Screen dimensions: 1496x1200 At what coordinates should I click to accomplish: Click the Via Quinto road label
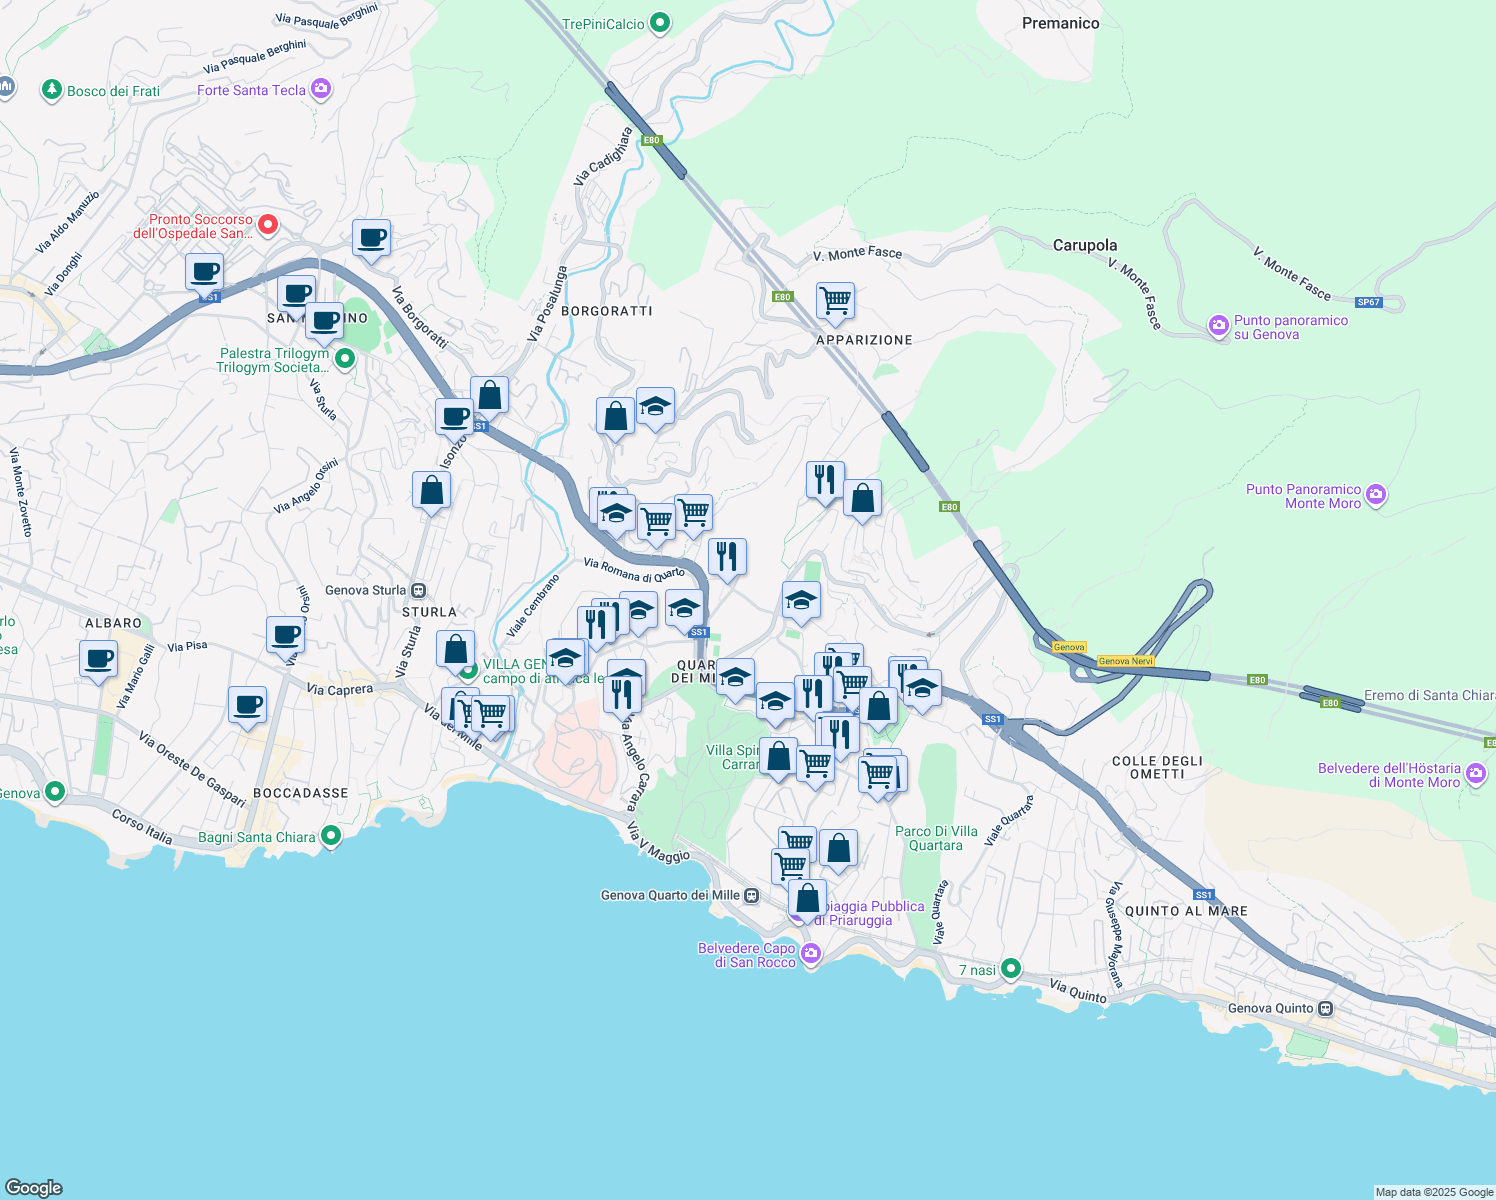[x=1078, y=991]
